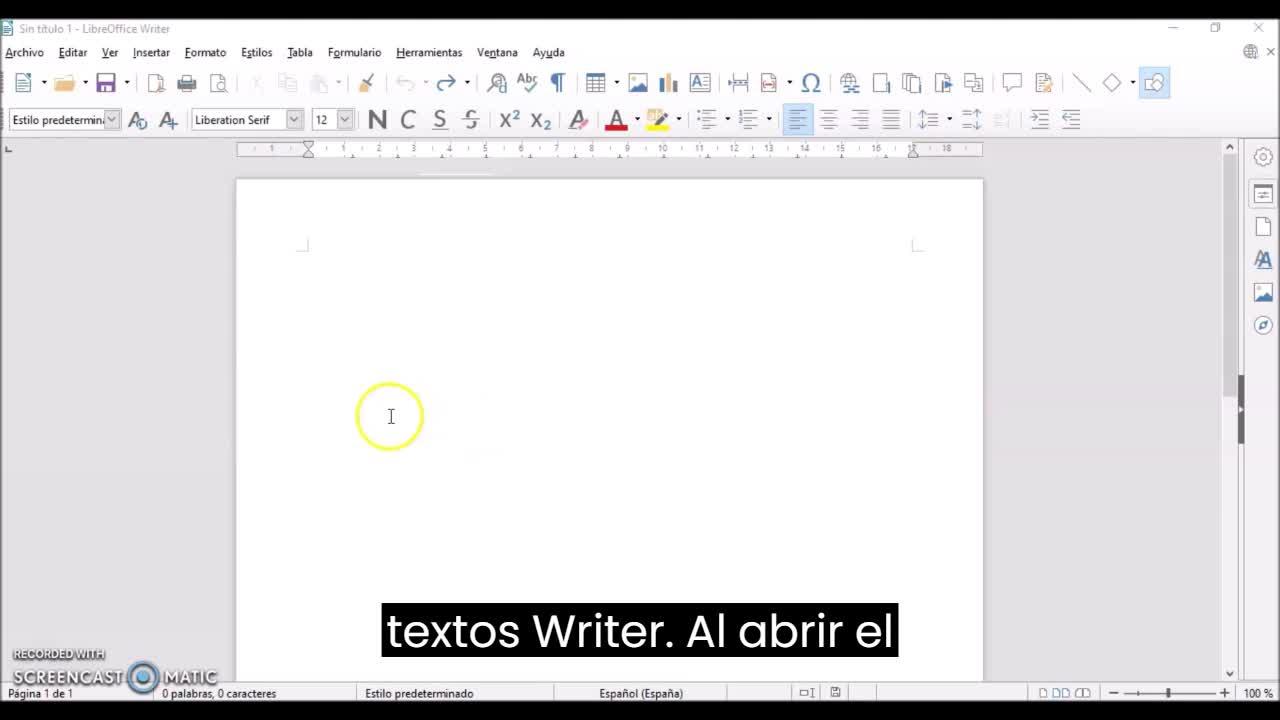Screen dimensions: 1280x720
Task: Open the special character Omega icon
Action: (811, 83)
